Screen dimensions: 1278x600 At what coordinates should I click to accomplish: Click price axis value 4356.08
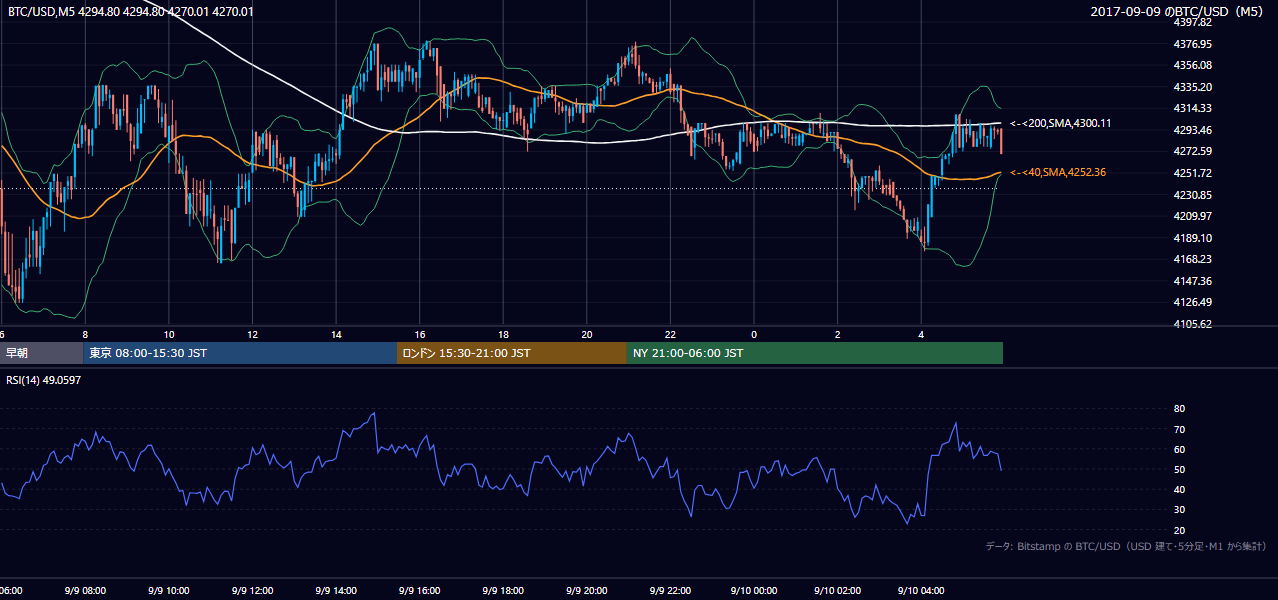1193,65
